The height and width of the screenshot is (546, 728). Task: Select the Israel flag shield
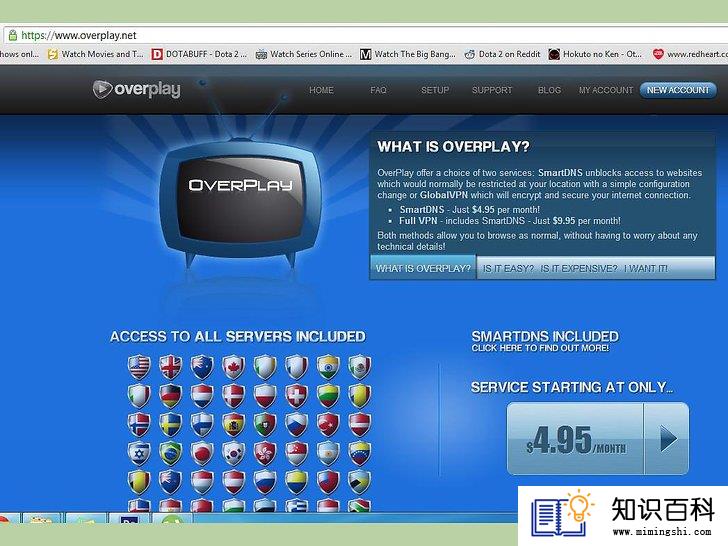click(x=139, y=454)
